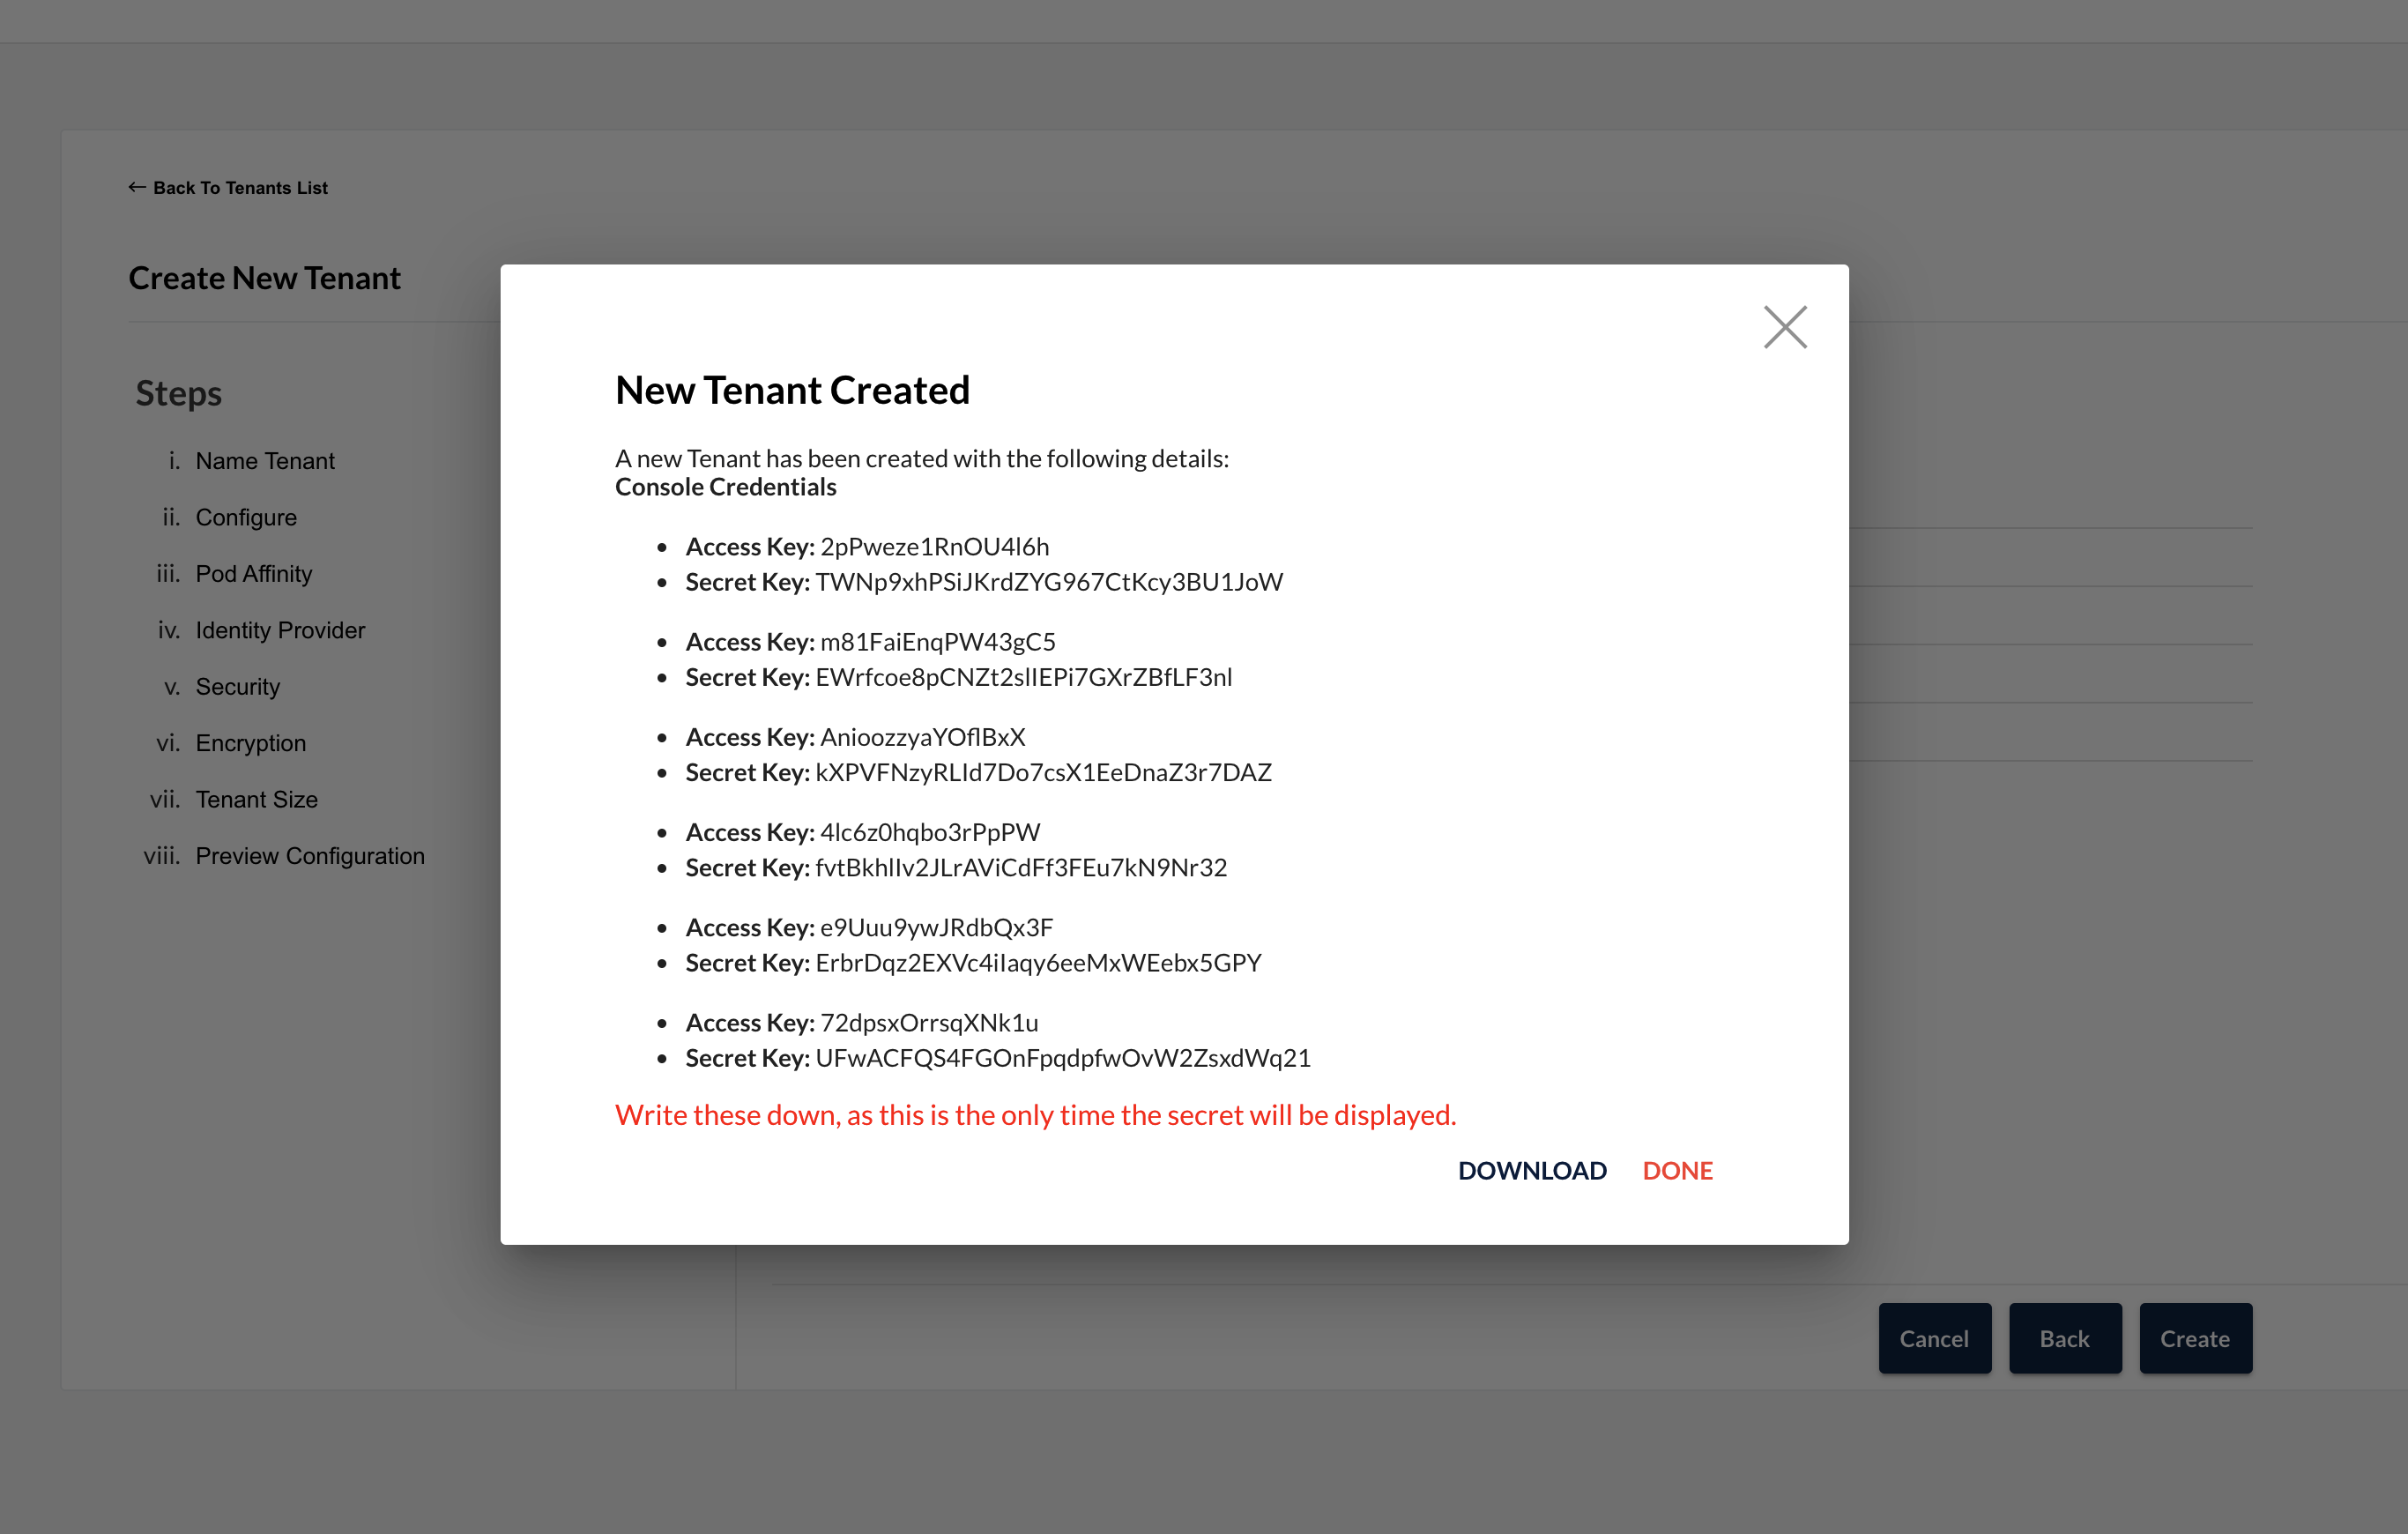The image size is (2408, 1534).
Task: Click the Create tenant button
Action: coord(2194,1338)
